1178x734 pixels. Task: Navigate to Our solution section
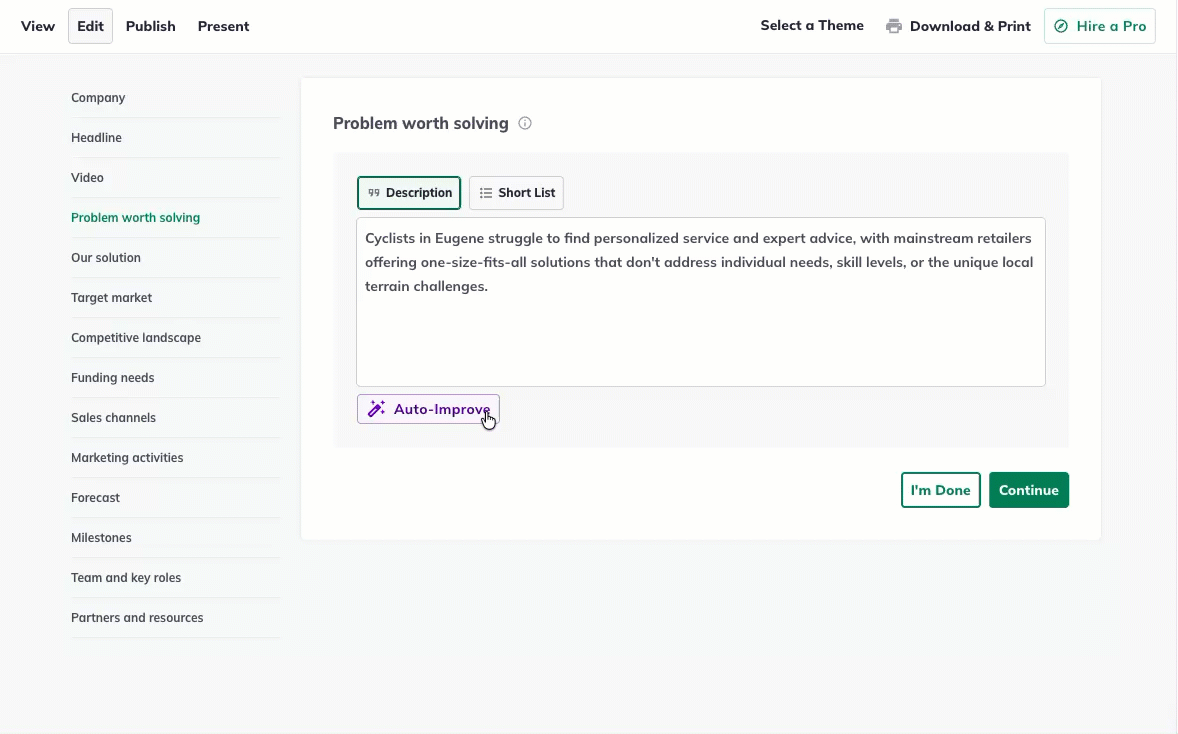pyautogui.click(x=106, y=257)
